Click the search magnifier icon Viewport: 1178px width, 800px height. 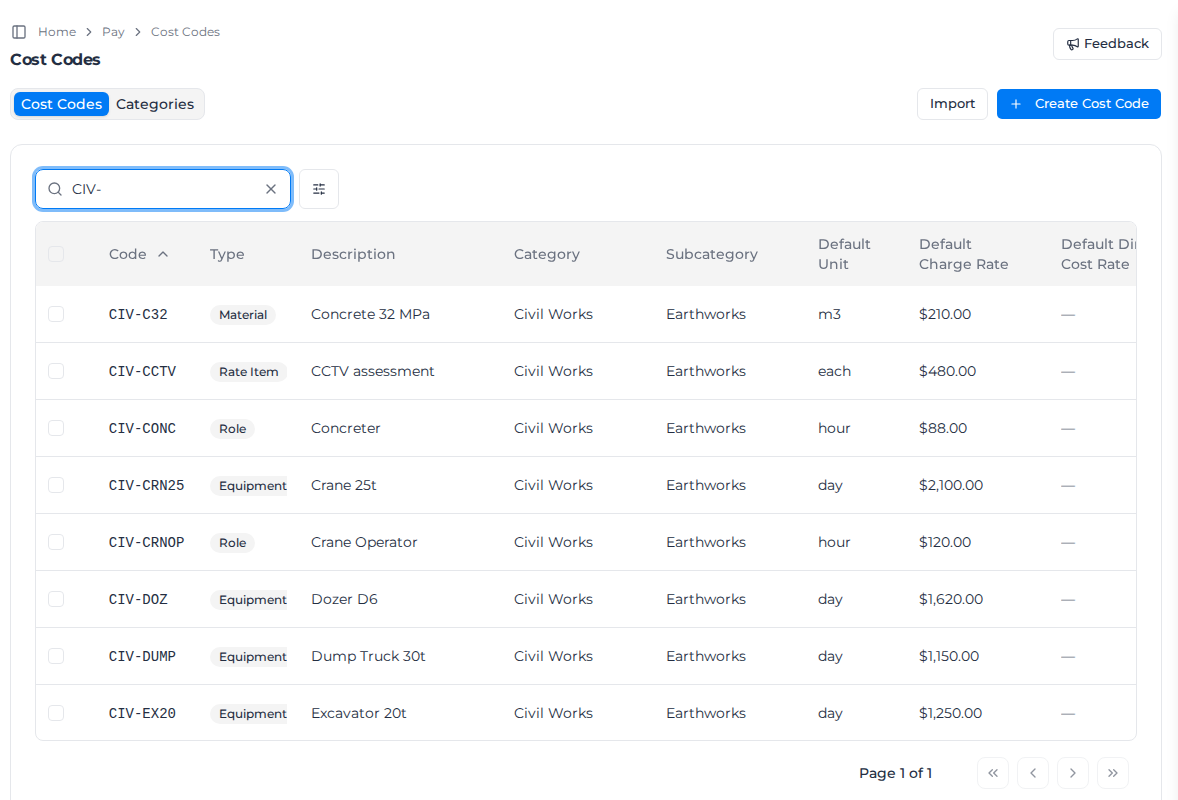[x=55, y=189]
